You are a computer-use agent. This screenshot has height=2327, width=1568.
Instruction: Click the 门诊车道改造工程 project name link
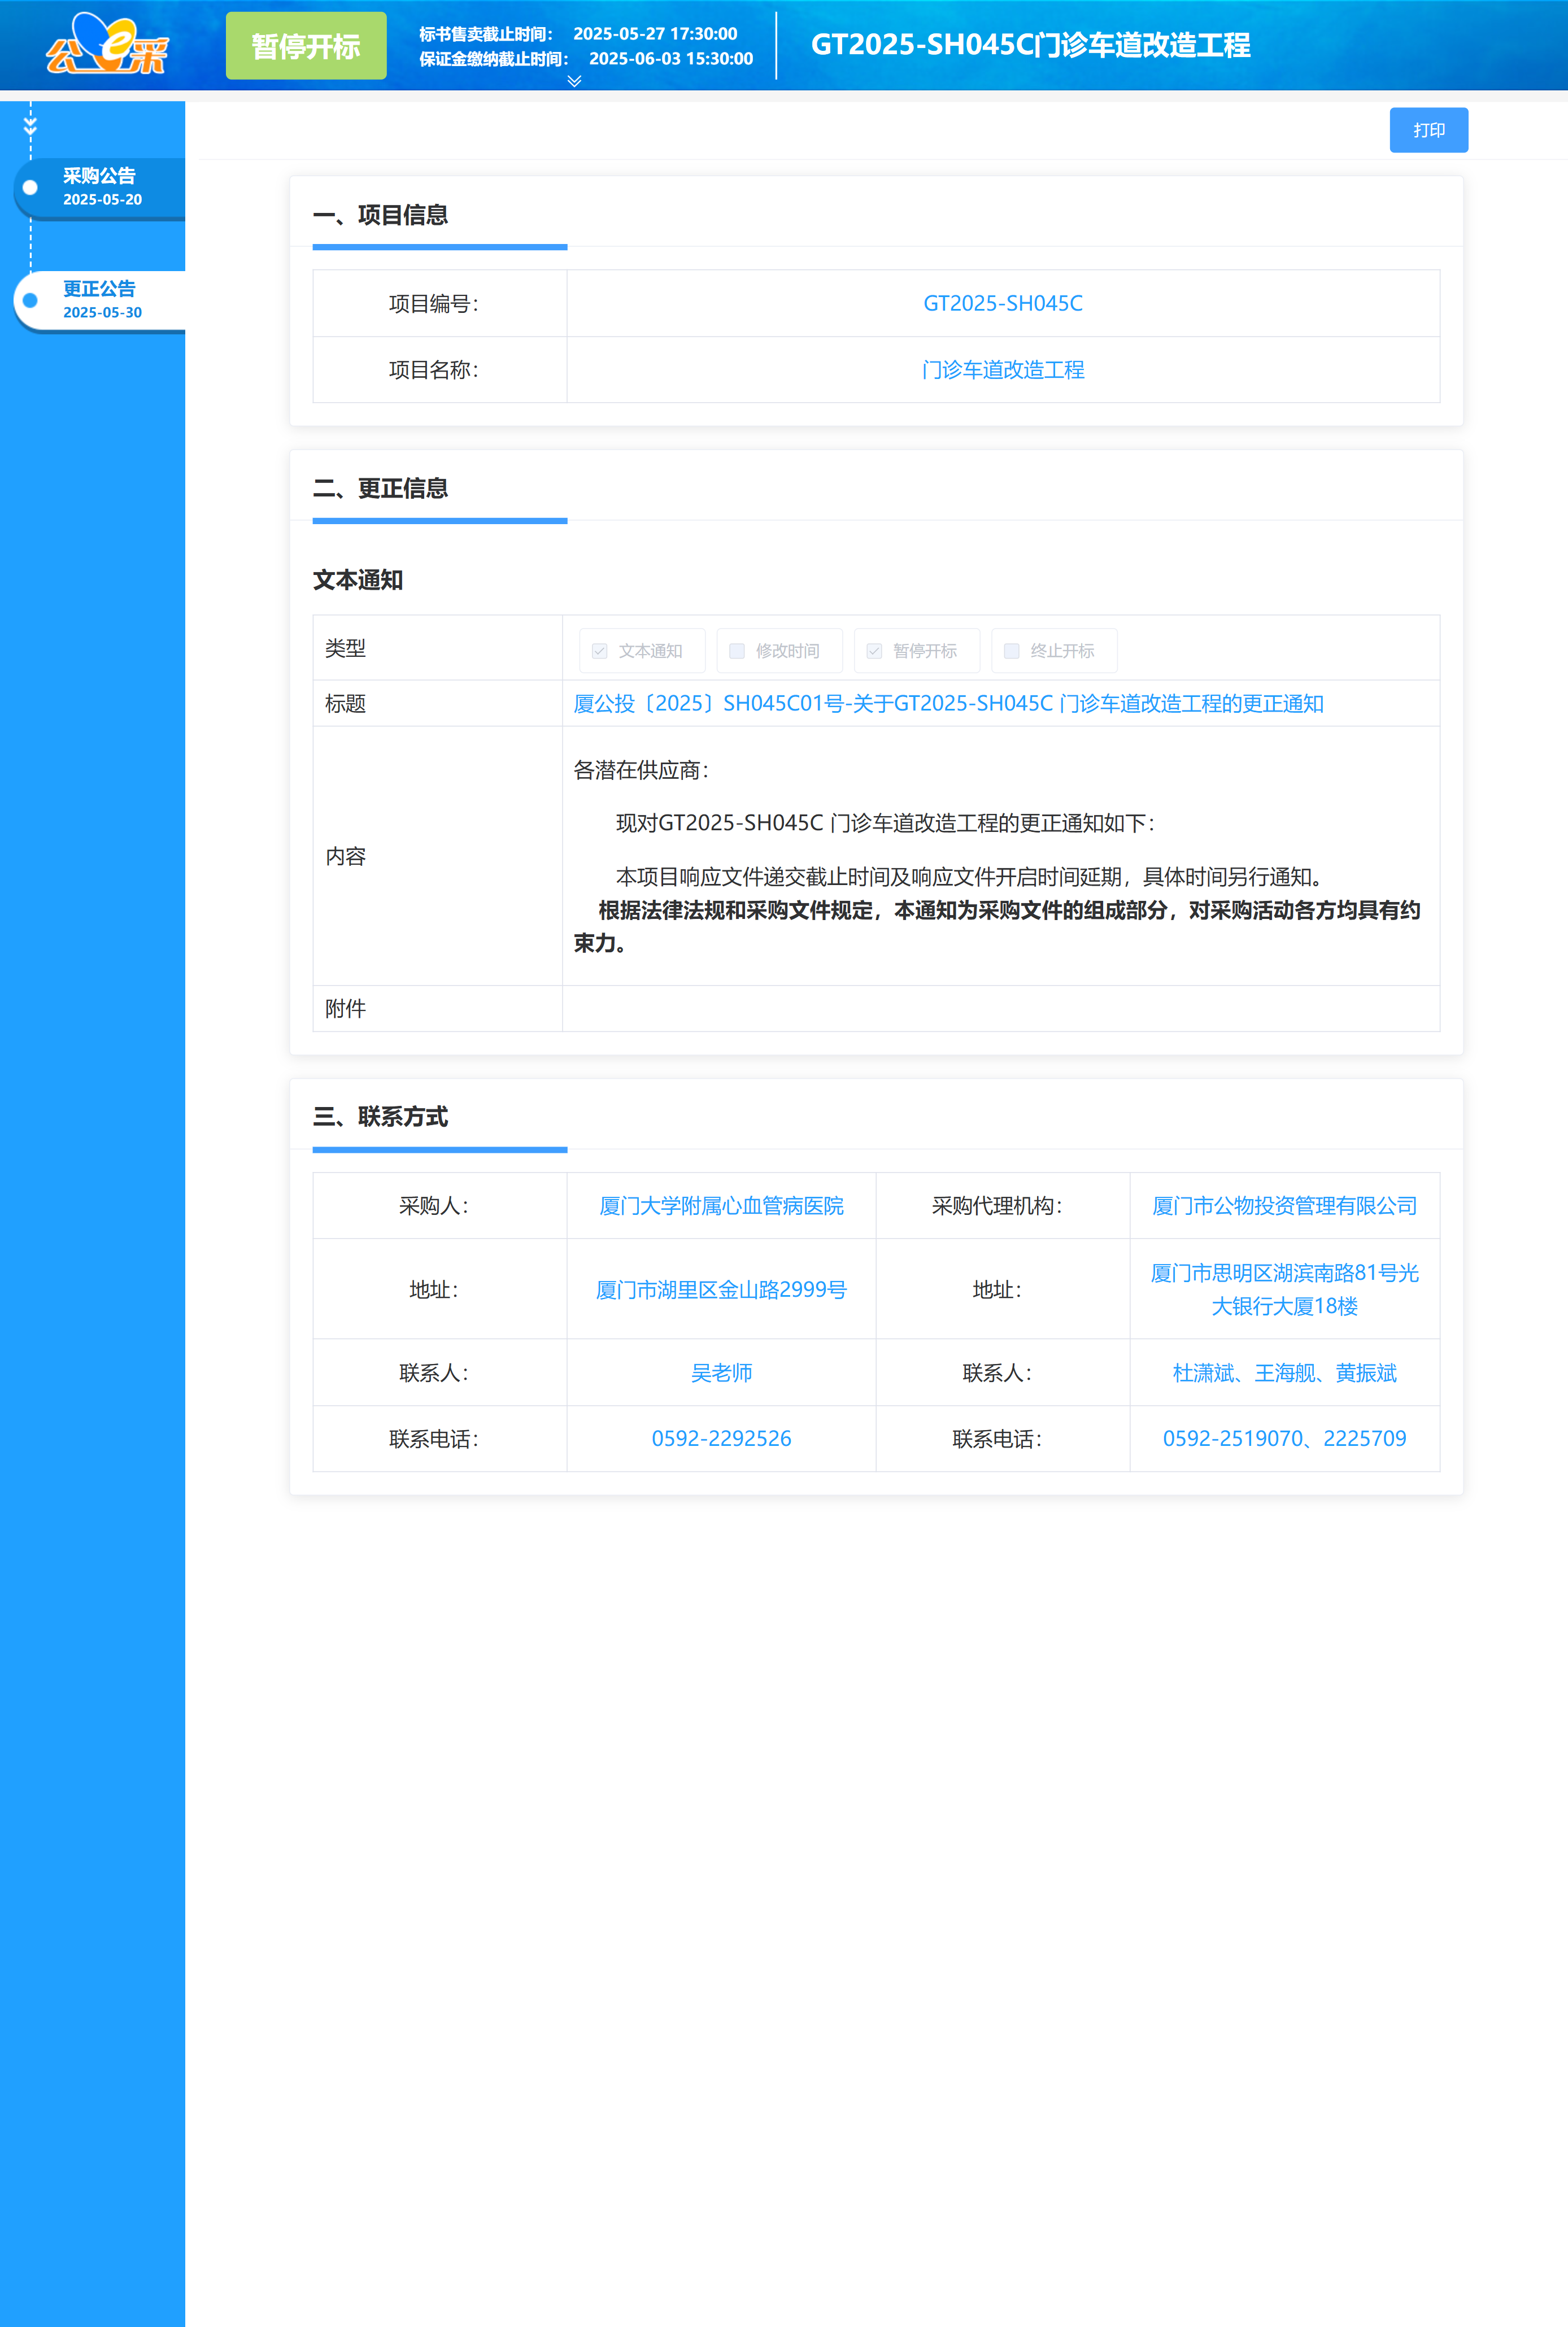(1002, 370)
